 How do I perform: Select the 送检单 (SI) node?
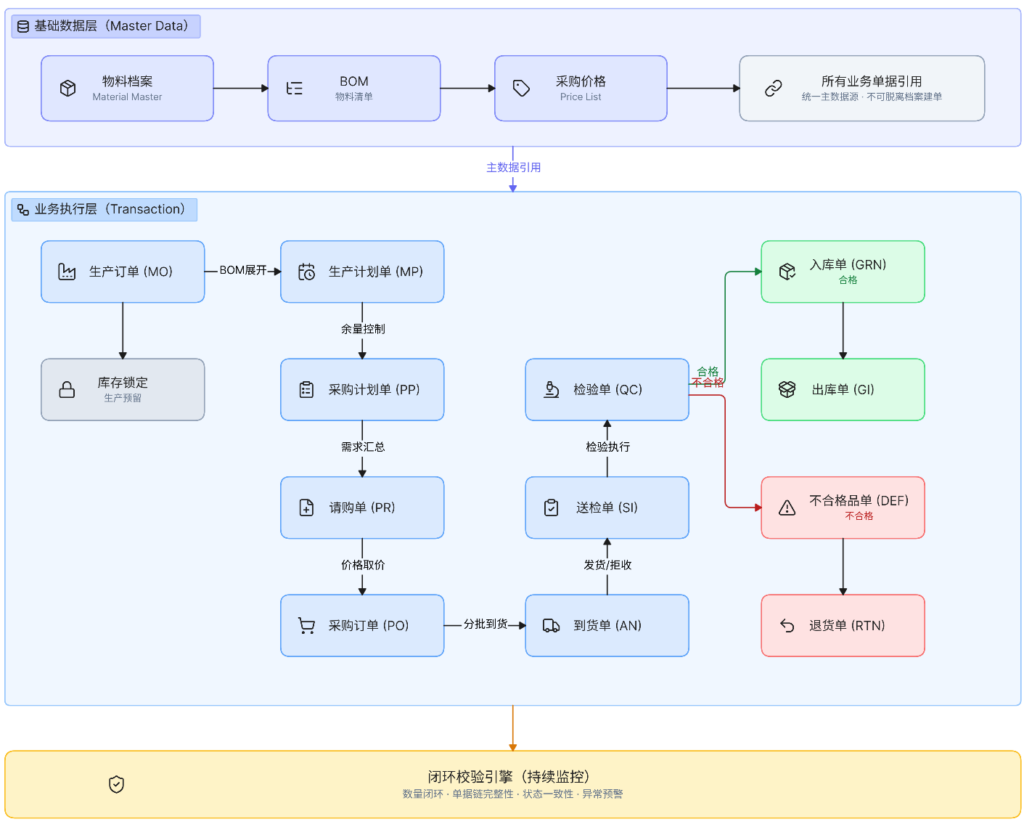click(x=607, y=508)
